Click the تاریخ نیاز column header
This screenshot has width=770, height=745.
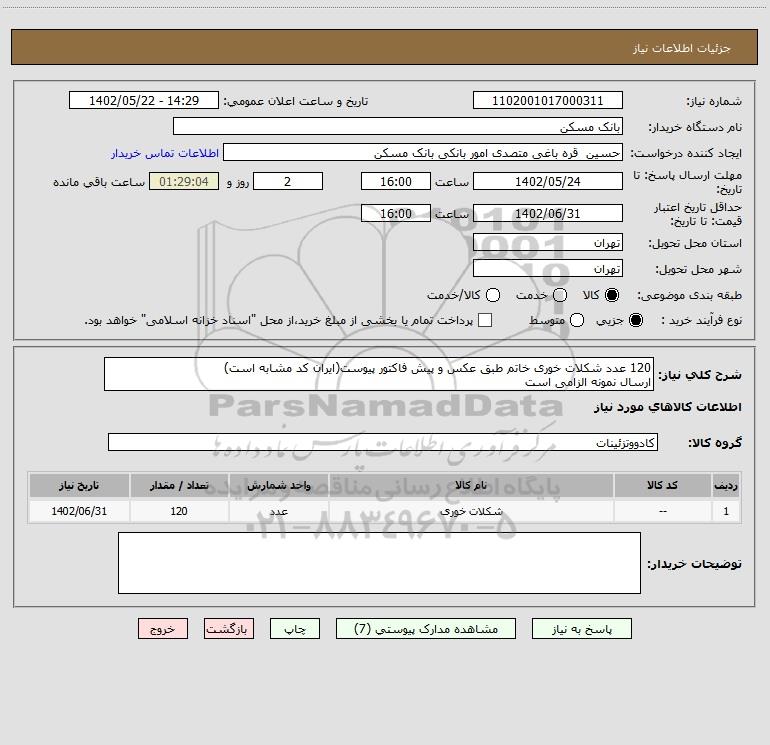79,485
